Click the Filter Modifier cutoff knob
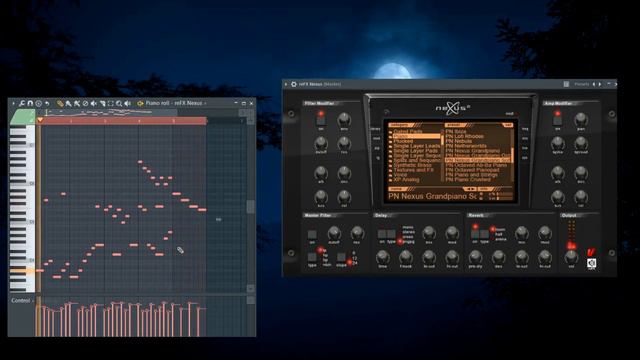 [321, 143]
